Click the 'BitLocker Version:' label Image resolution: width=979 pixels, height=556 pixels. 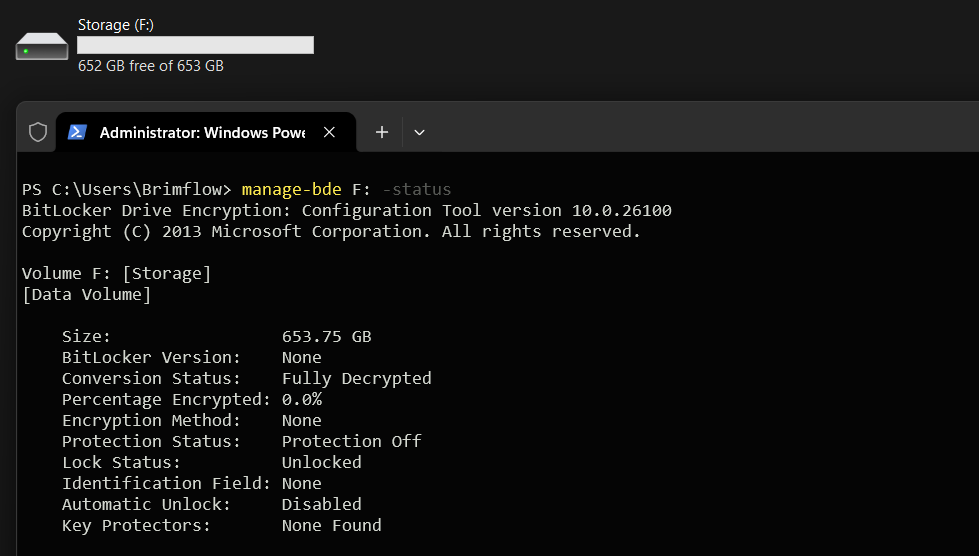[151, 358]
